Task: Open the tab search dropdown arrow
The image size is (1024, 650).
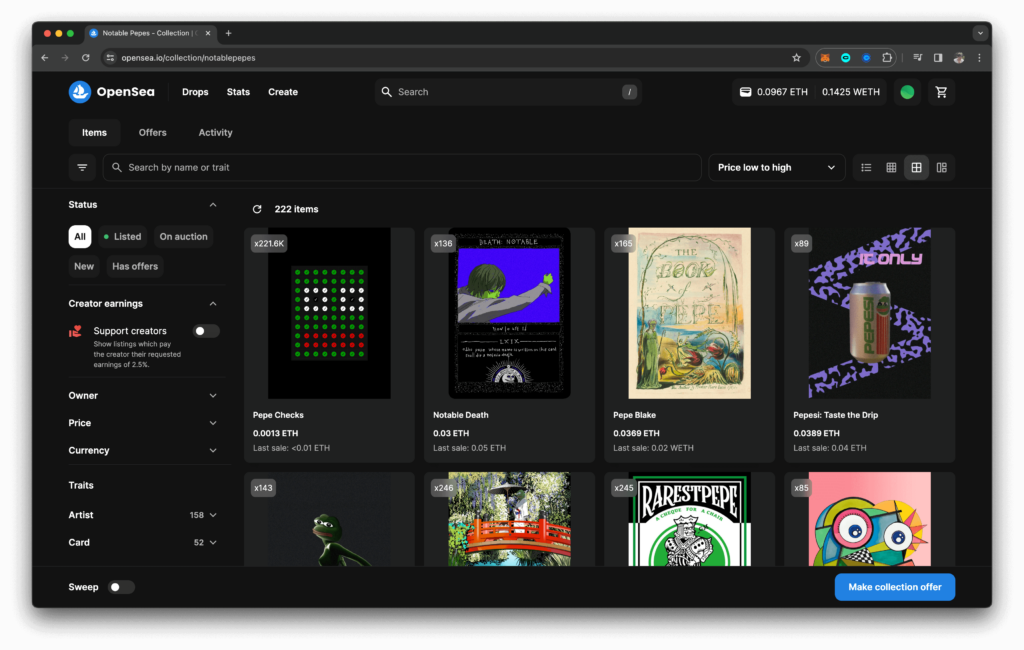Action: pyautogui.click(x=980, y=33)
